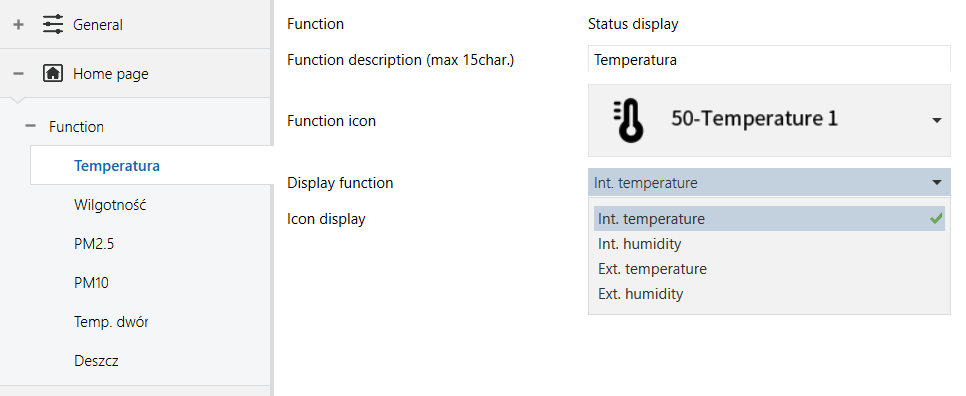This screenshot has height=396, width=966.
Task: Select the Temperatura tree item
Action: click(151, 165)
